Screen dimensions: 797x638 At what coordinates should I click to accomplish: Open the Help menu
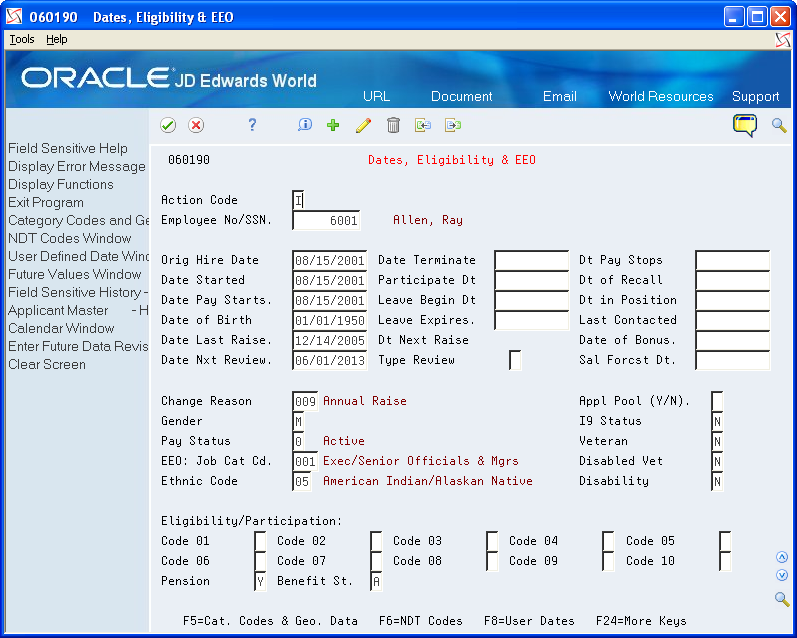[x=56, y=39]
